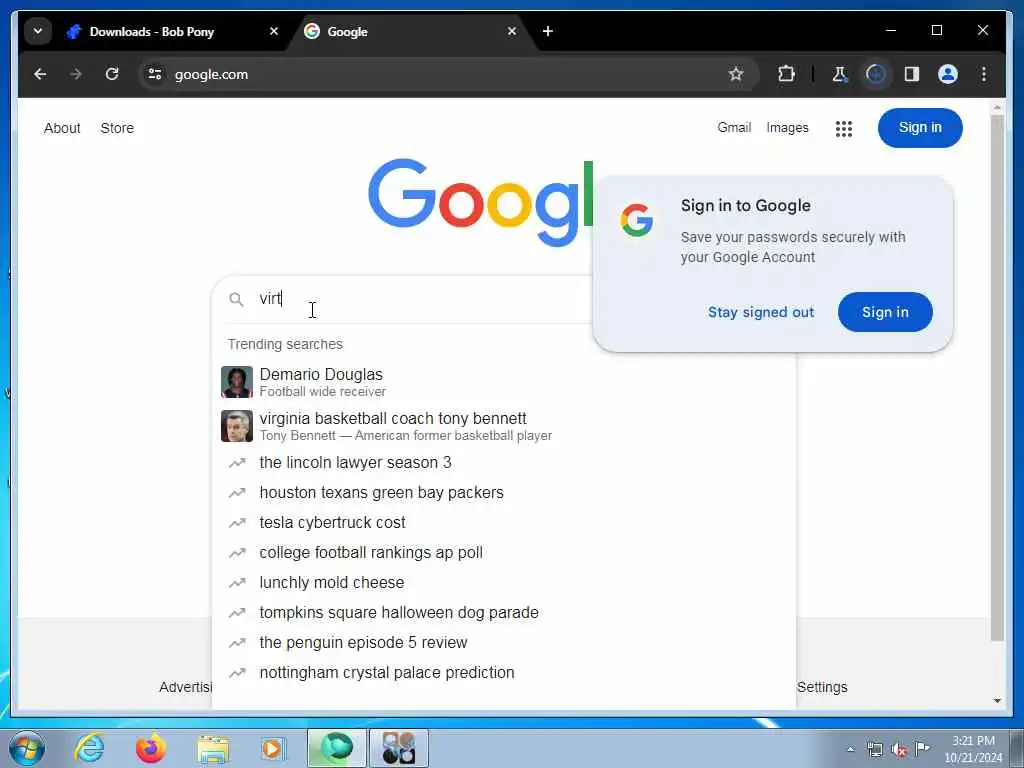
Task: Select the lincoln lawyer season 3
Action: pos(503,462)
